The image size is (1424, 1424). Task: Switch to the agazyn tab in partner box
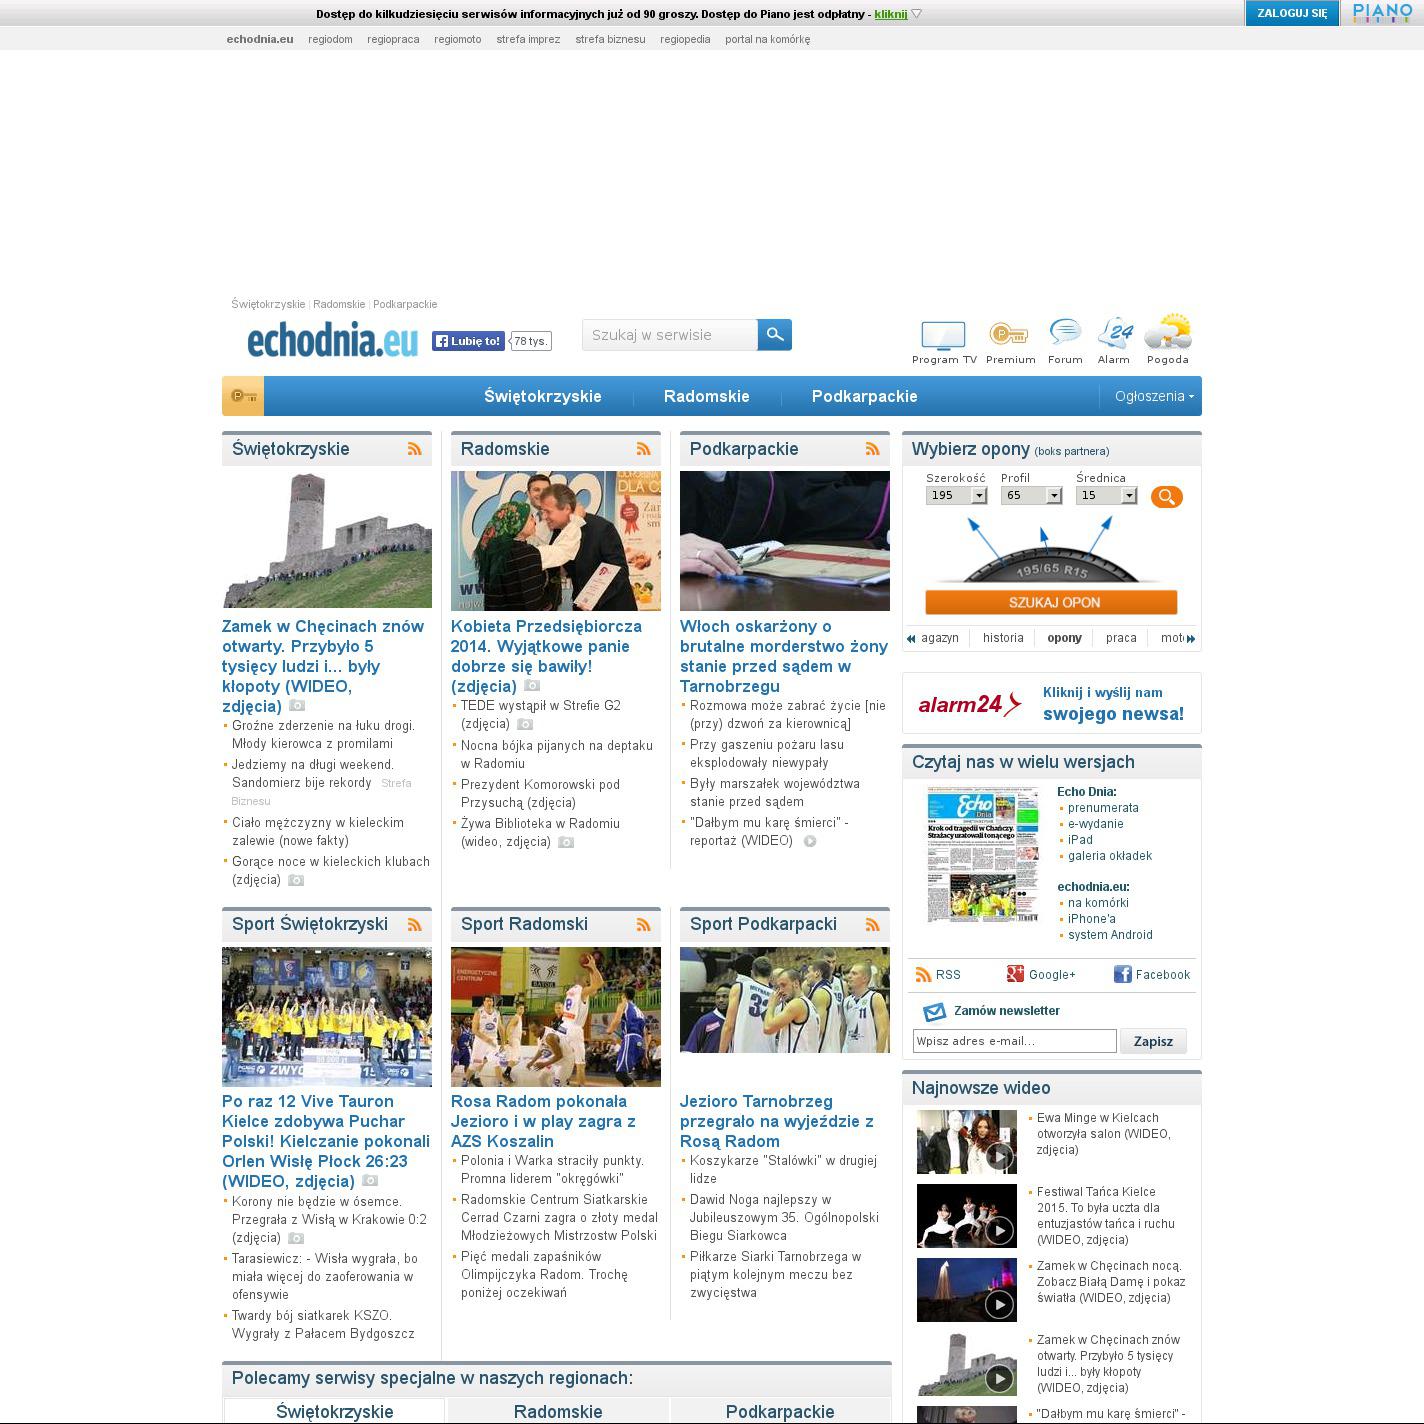[x=940, y=638]
